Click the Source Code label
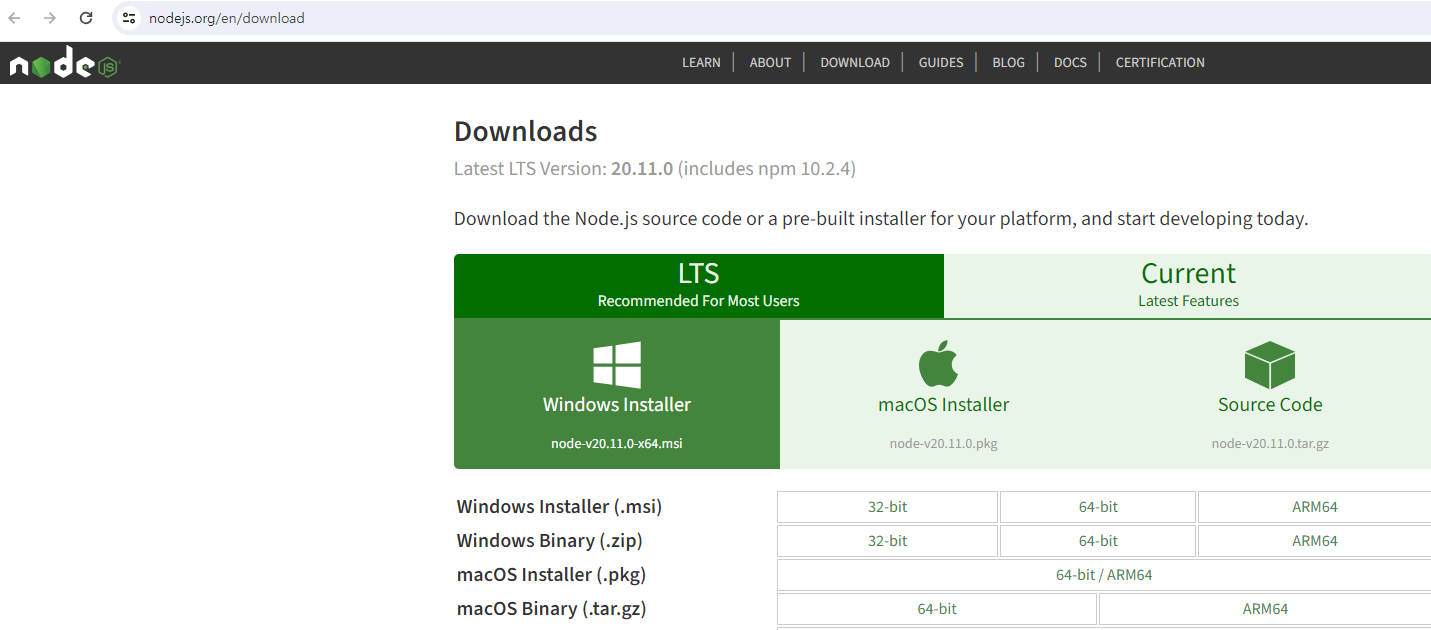The image size is (1431, 630). (x=1270, y=405)
